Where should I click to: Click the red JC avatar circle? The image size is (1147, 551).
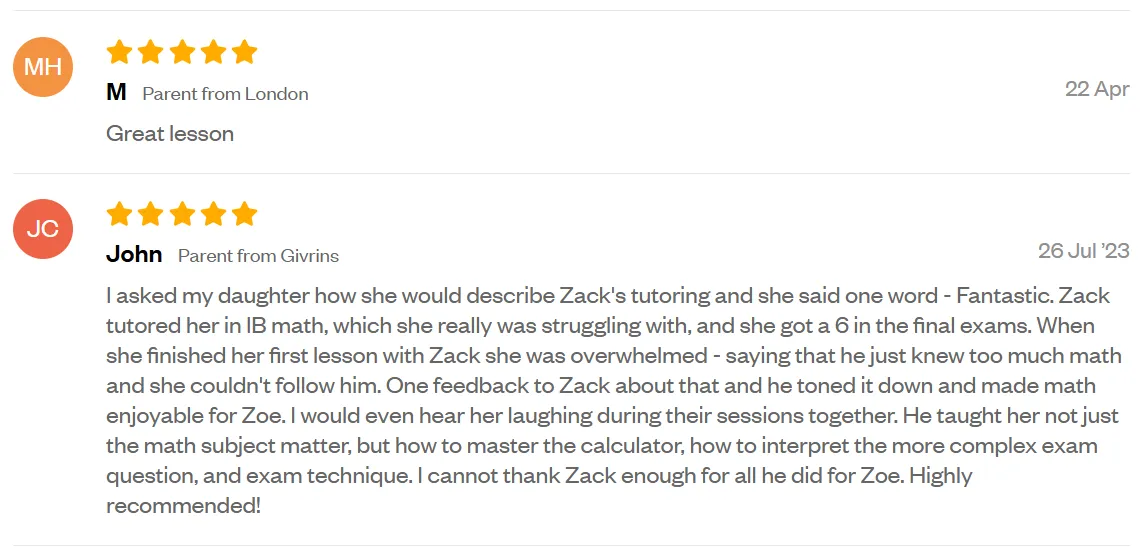(x=42, y=229)
